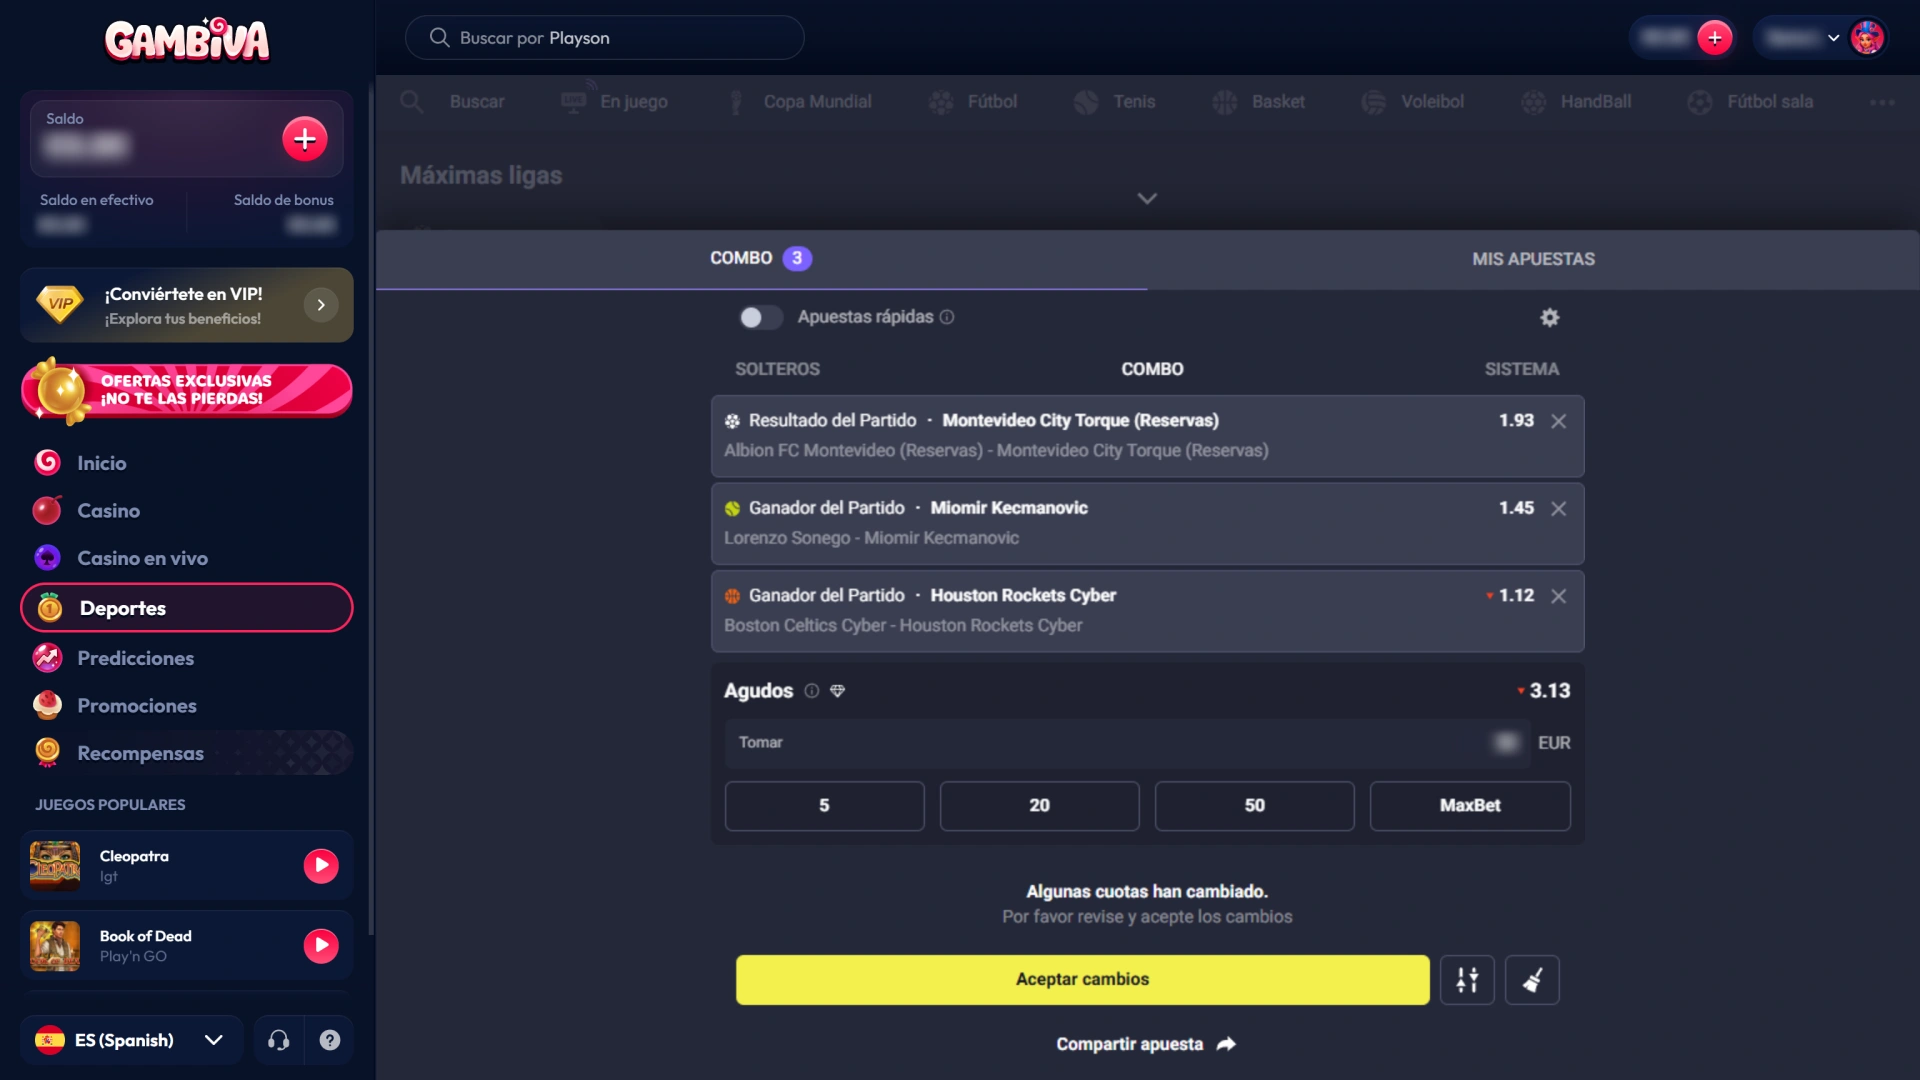This screenshot has width=1920, height=1080.
Task: Open the user avatar profile
Action: (1867, 38)
